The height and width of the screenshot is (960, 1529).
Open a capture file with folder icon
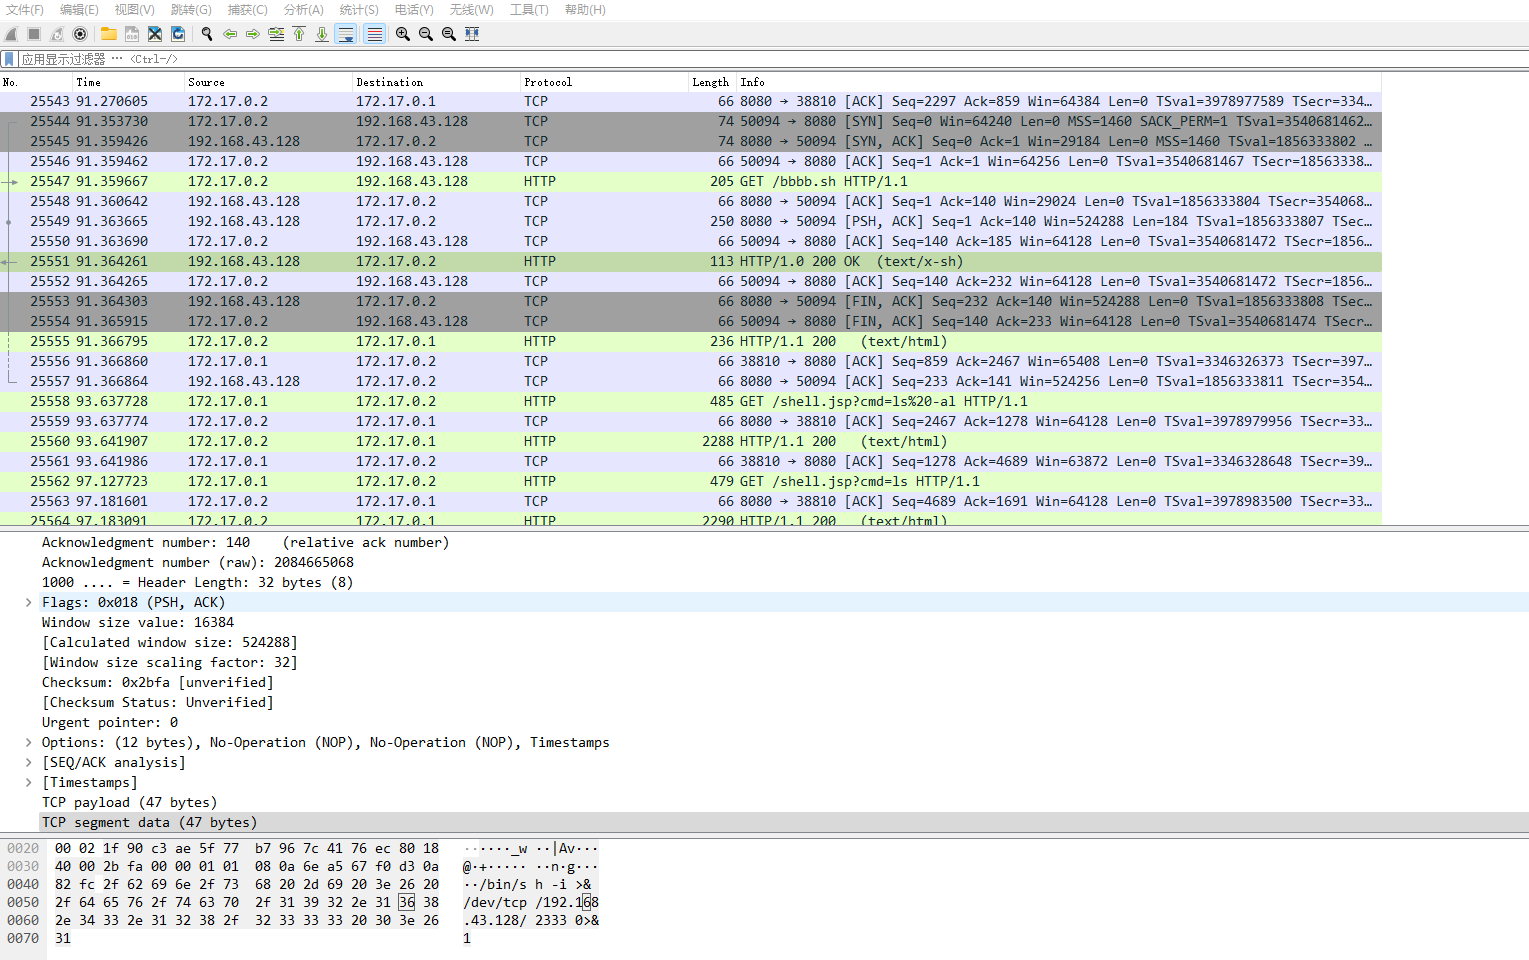pos(109,34)
